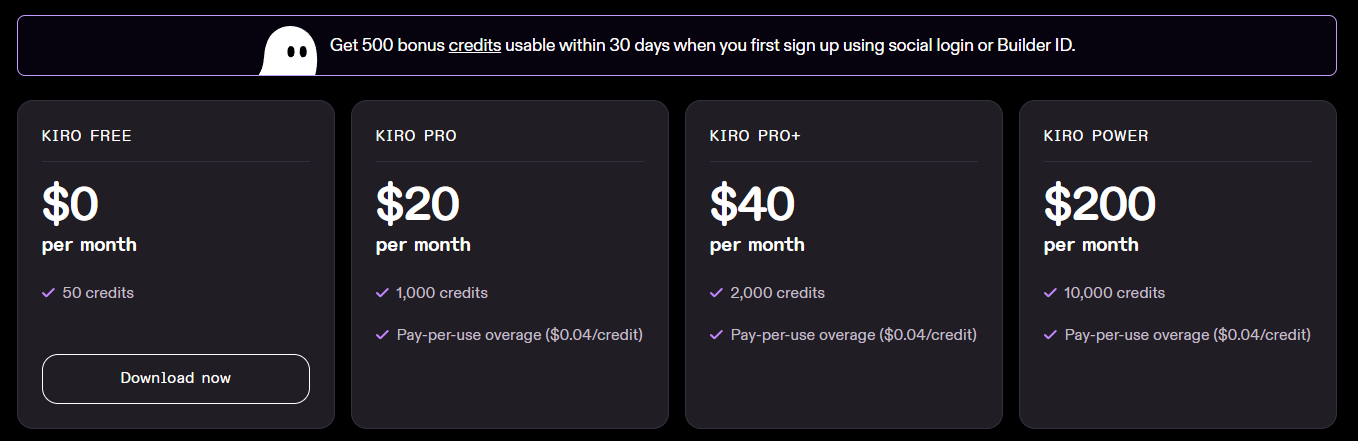
Task: Click the KIRO FREE plan title
Action: point(87,136)
